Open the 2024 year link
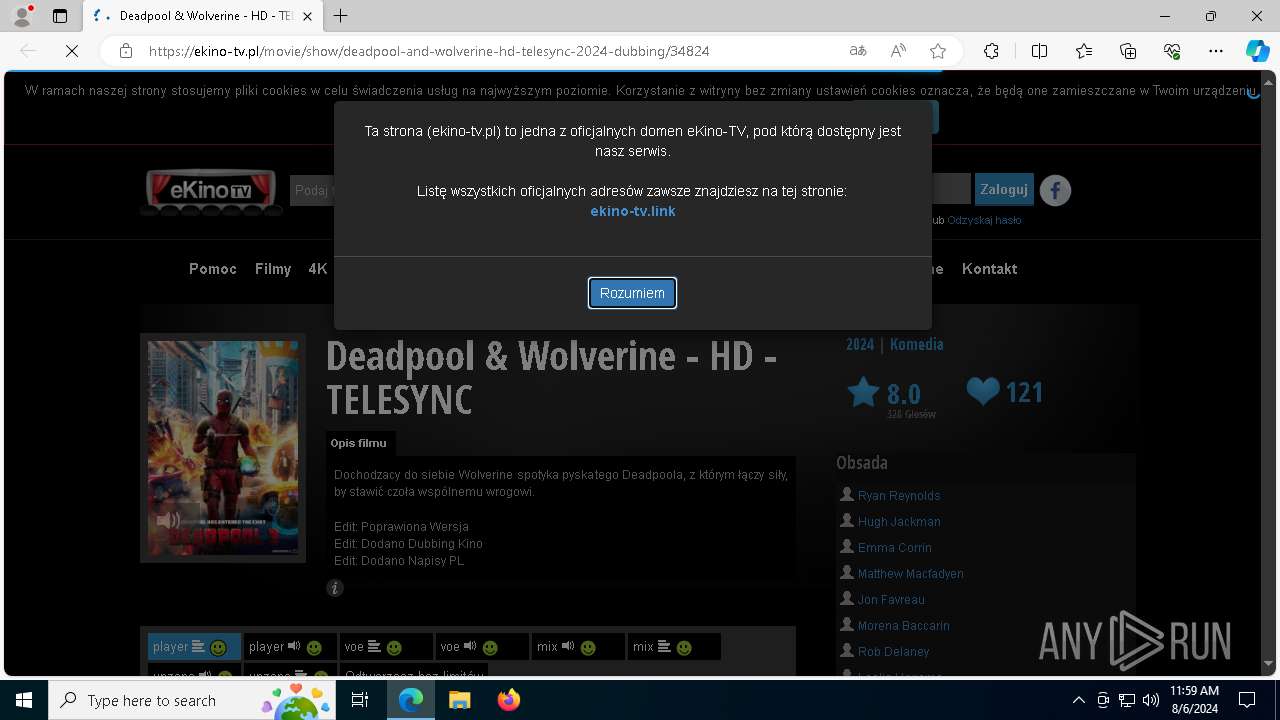This screenshot has width=1280, height=720. [x=860, y=344]
